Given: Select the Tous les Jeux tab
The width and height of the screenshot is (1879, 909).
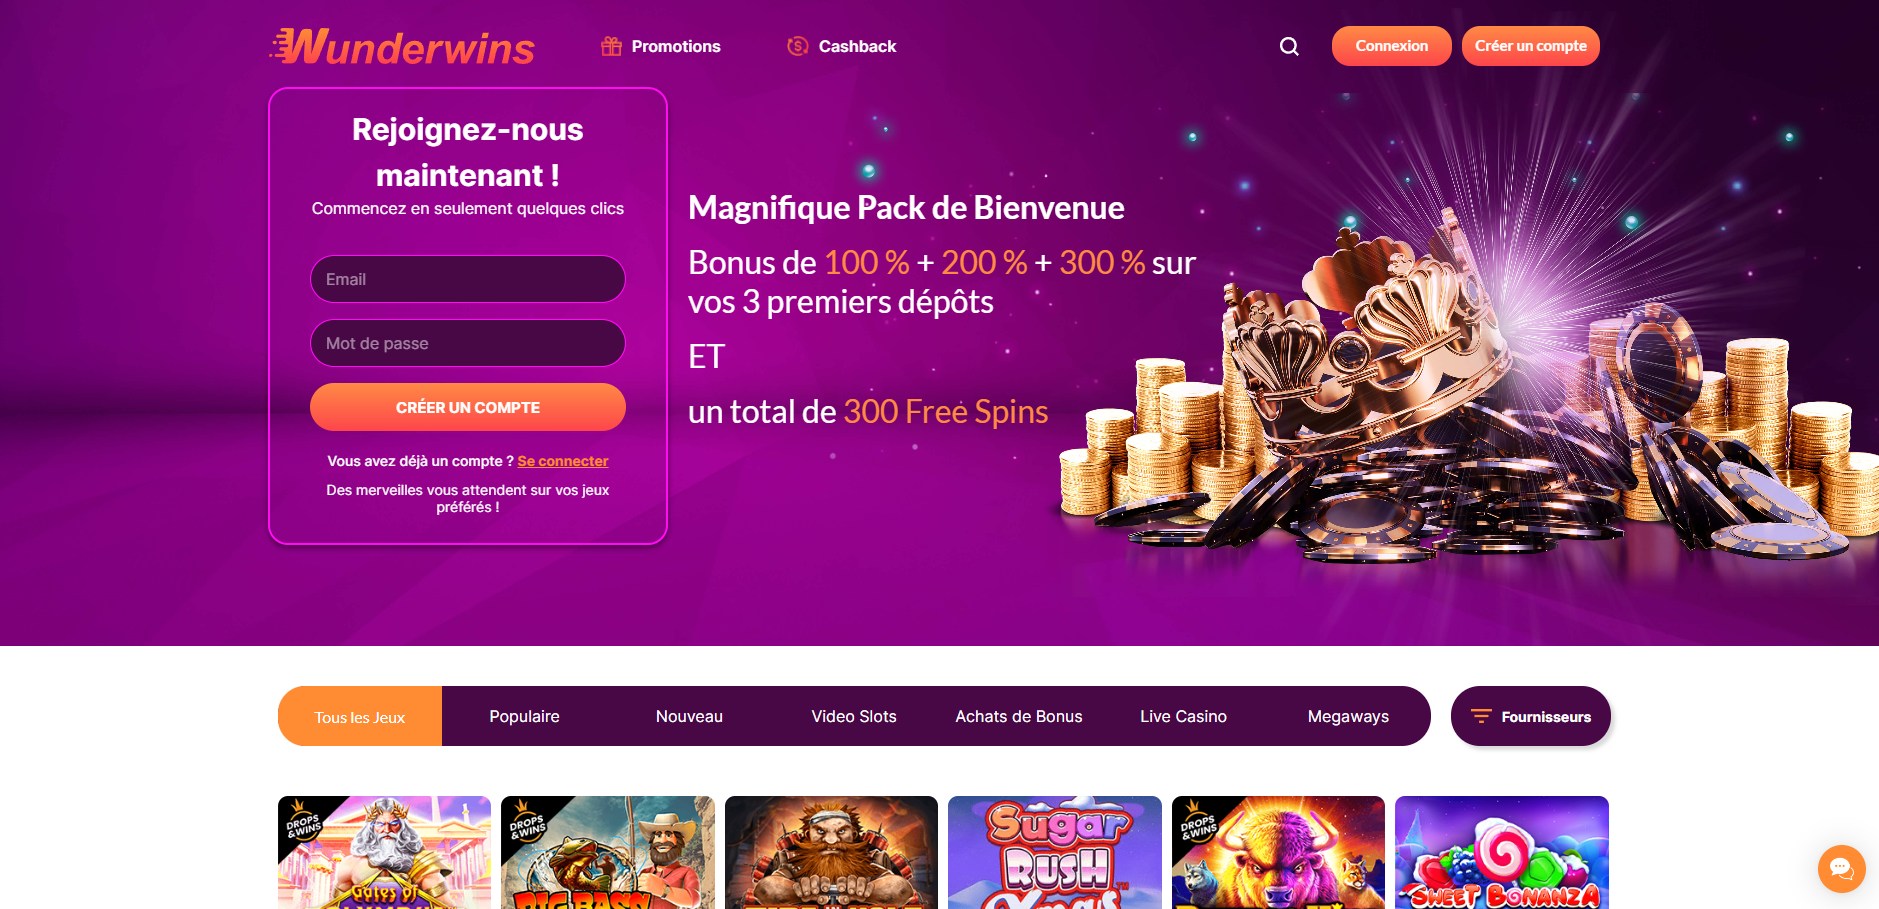Looking at the screenshot, I should [360, 716].
